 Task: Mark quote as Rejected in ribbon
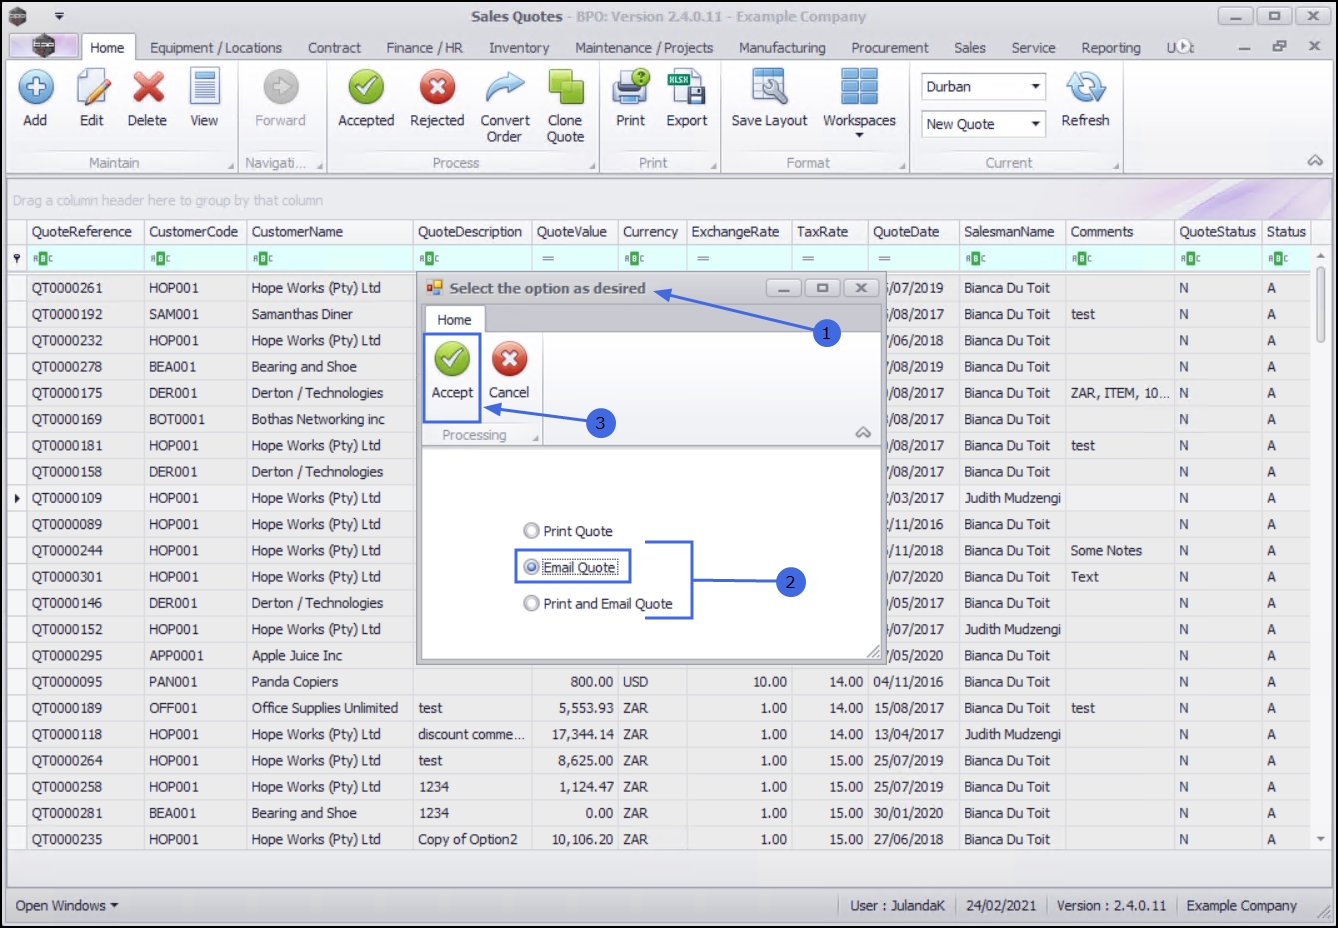(x=437, y=88)
